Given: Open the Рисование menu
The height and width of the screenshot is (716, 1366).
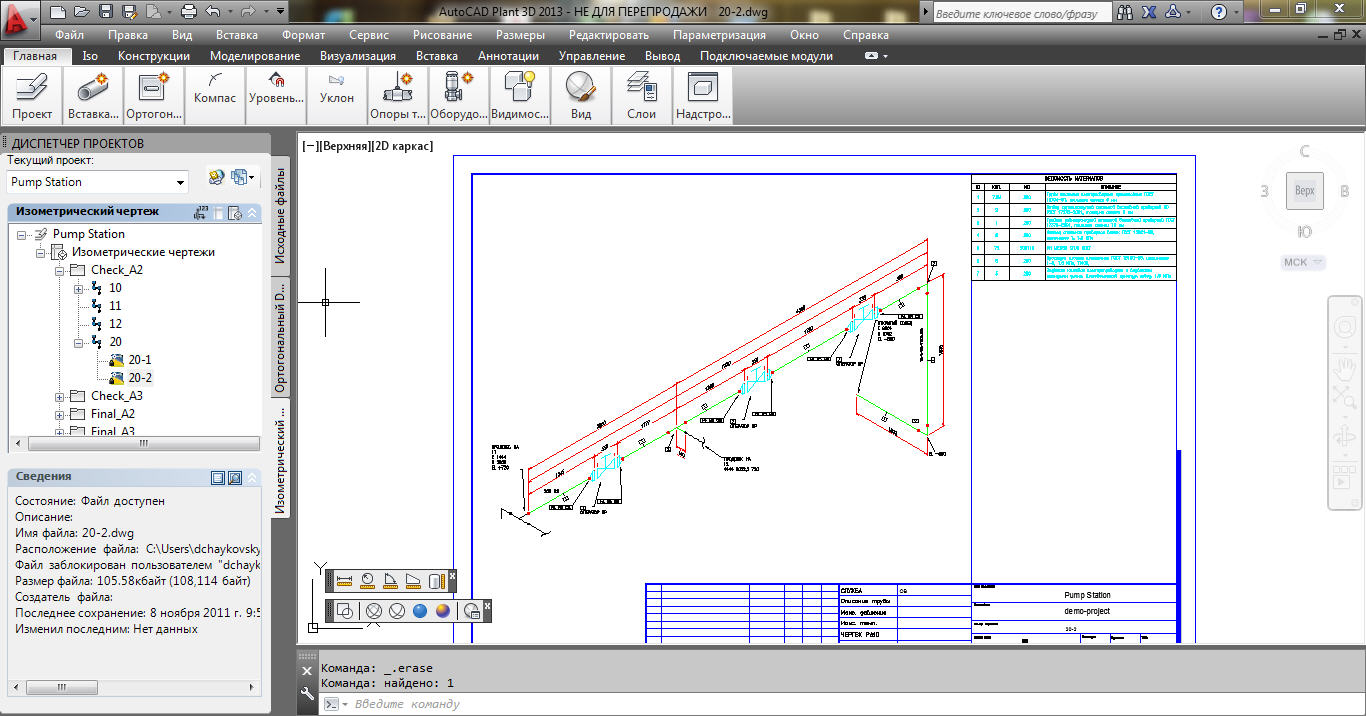Looking at the screenshot, I should [x=442, y=35].
